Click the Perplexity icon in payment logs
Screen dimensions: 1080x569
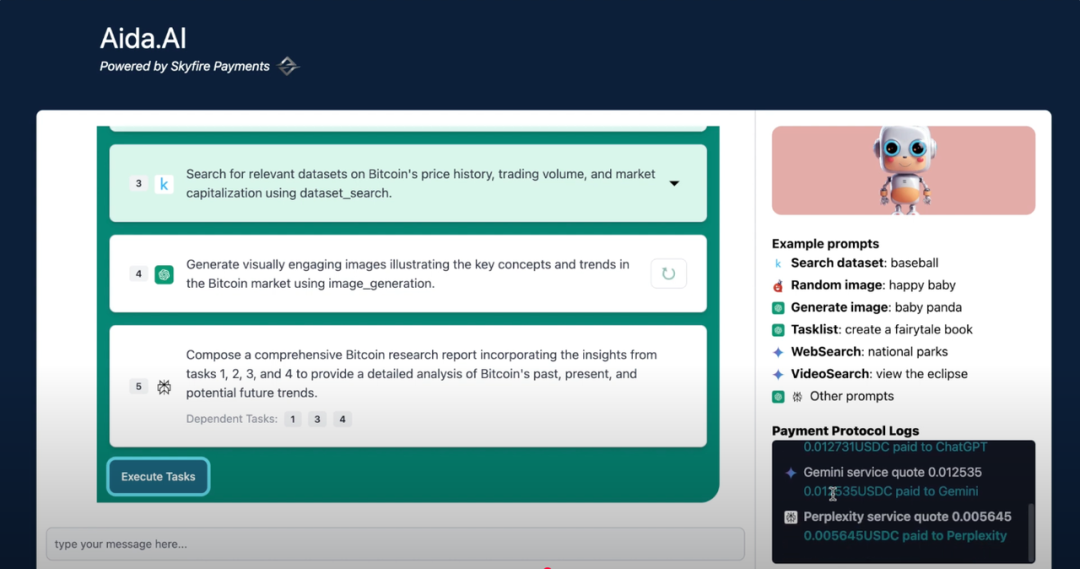click(791, 517)
